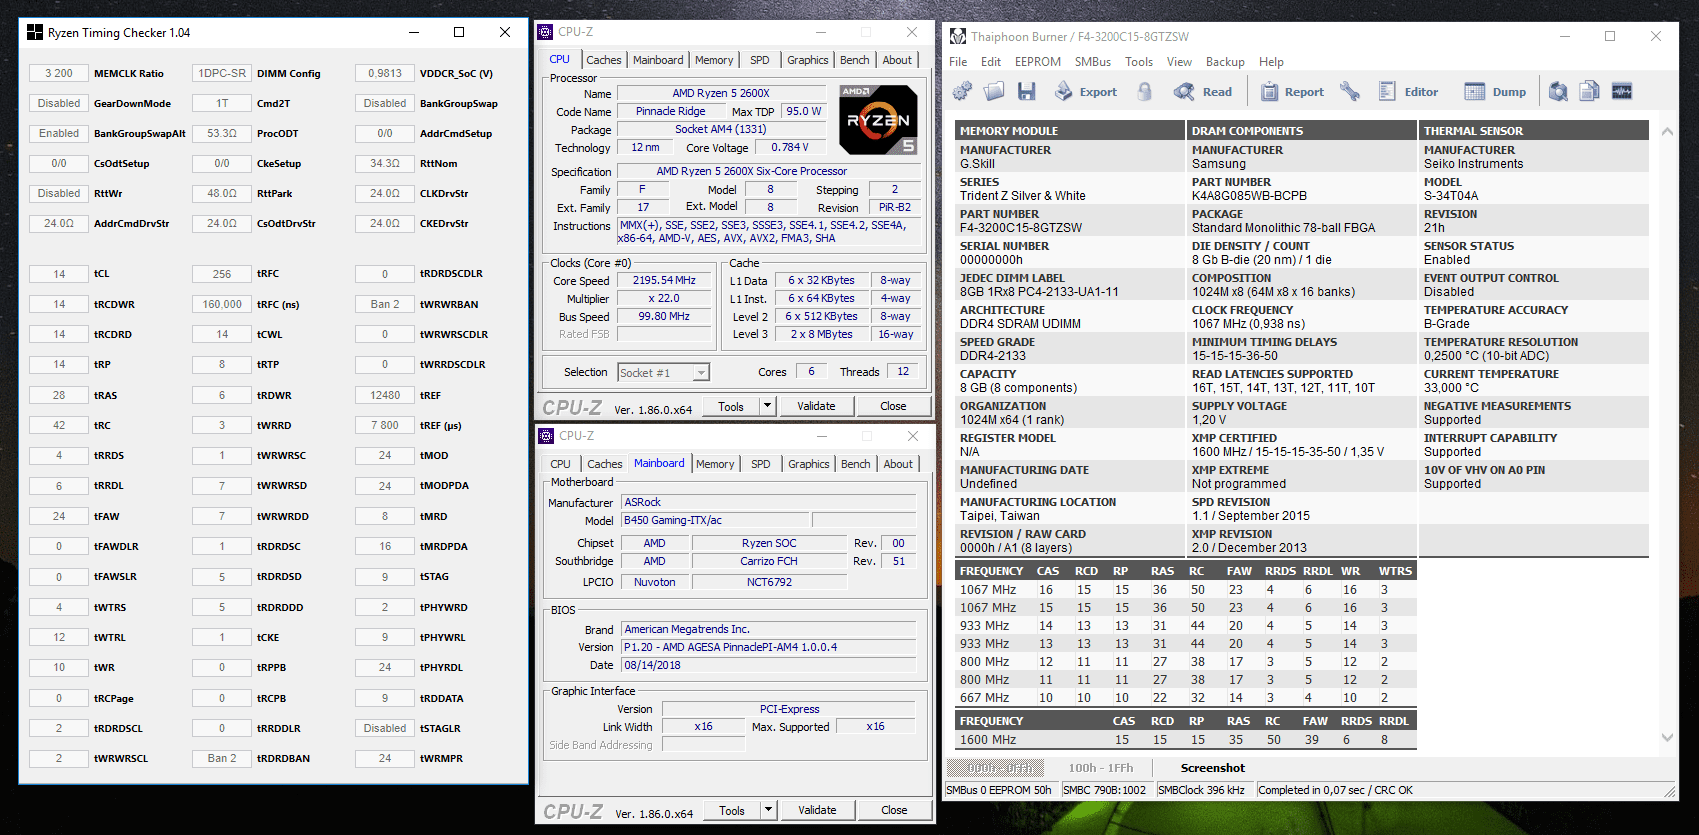Open the EEPROM menu in Thaiphoon Burner
This screenshot has height=835, width=1699.
(x=1037, y=62)
